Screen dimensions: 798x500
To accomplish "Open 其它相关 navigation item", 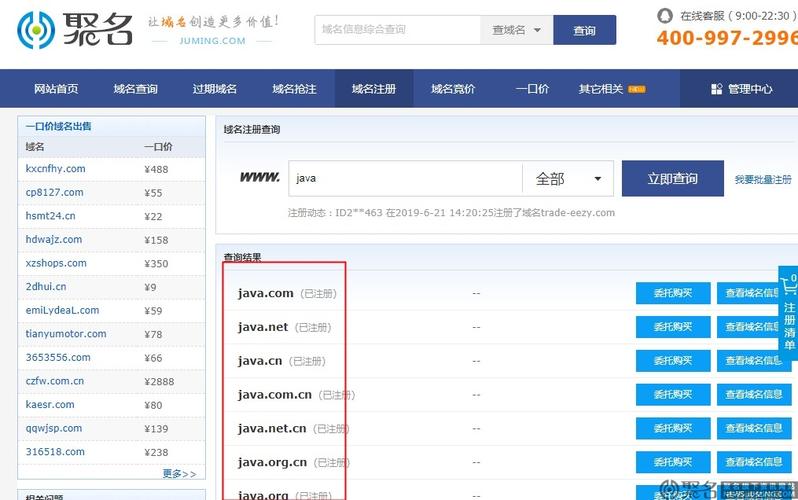I will click(x=601, y=89).
